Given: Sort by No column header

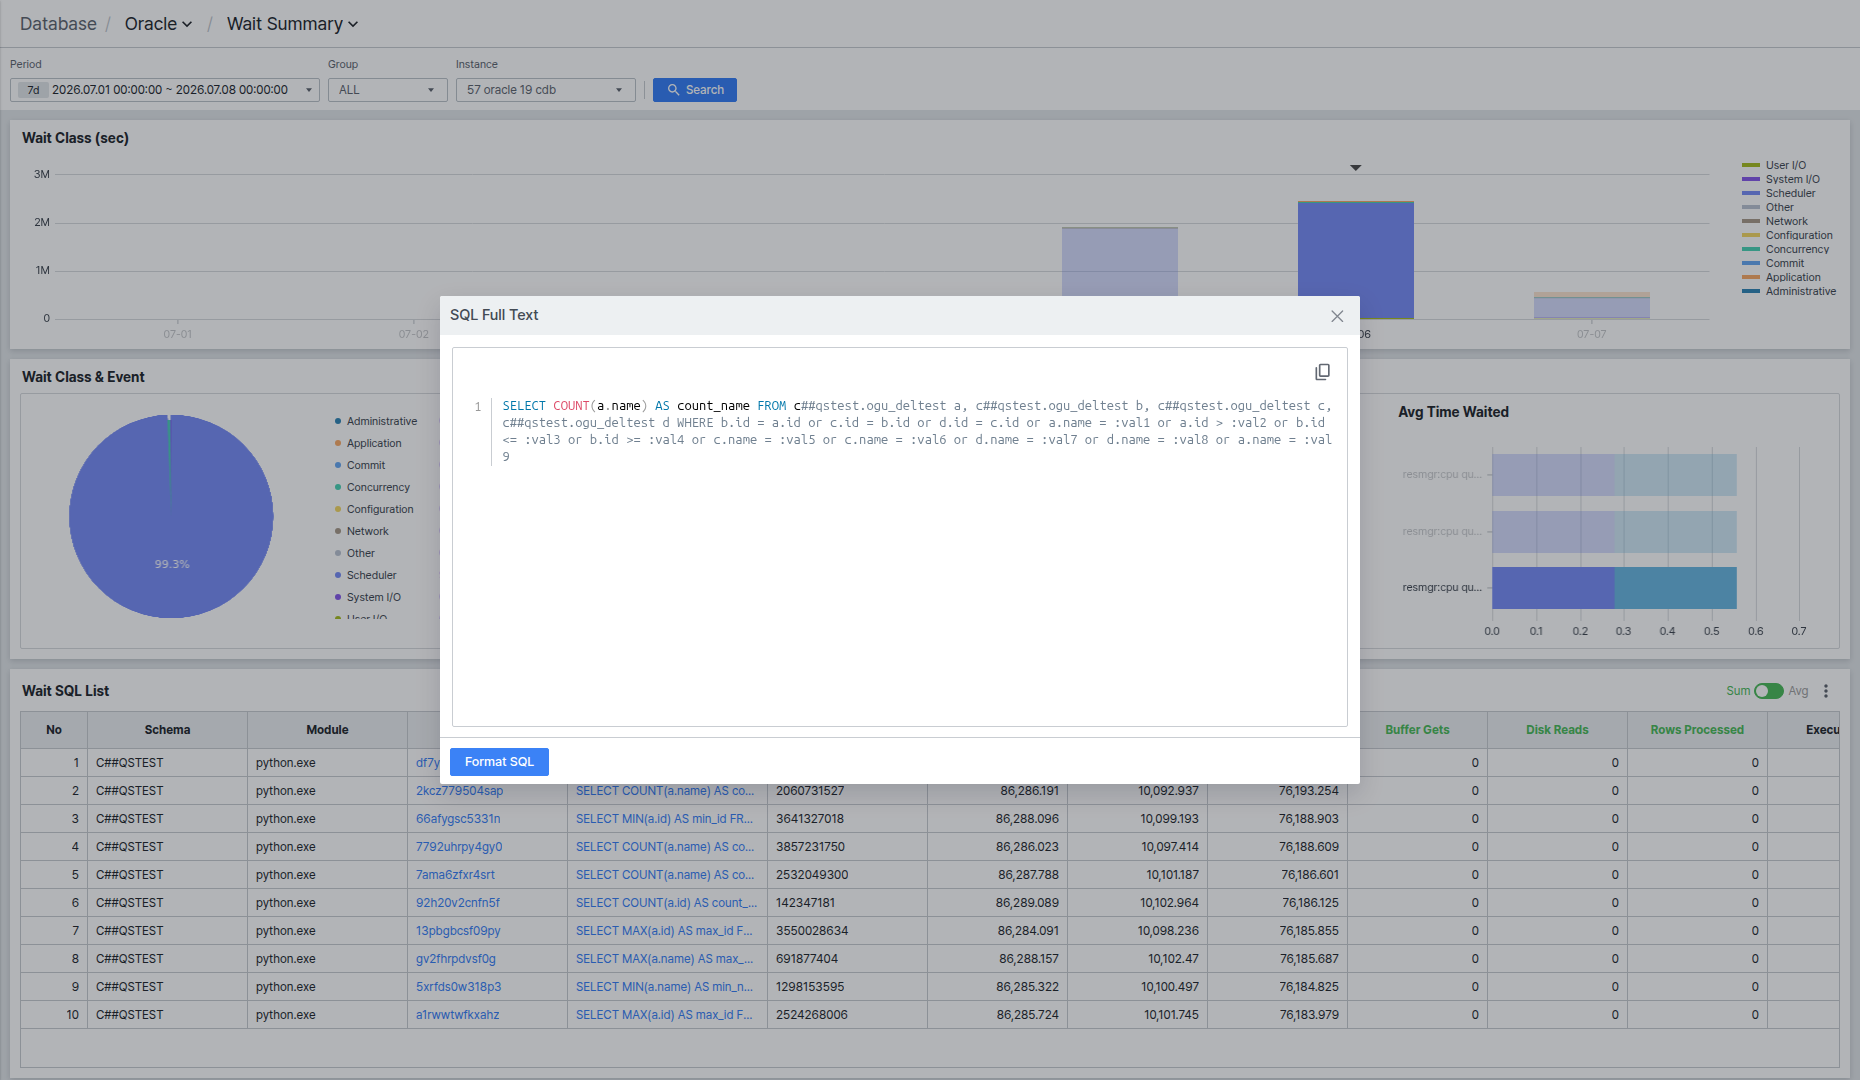Looking at the screenshot, I should coord(54,730).
